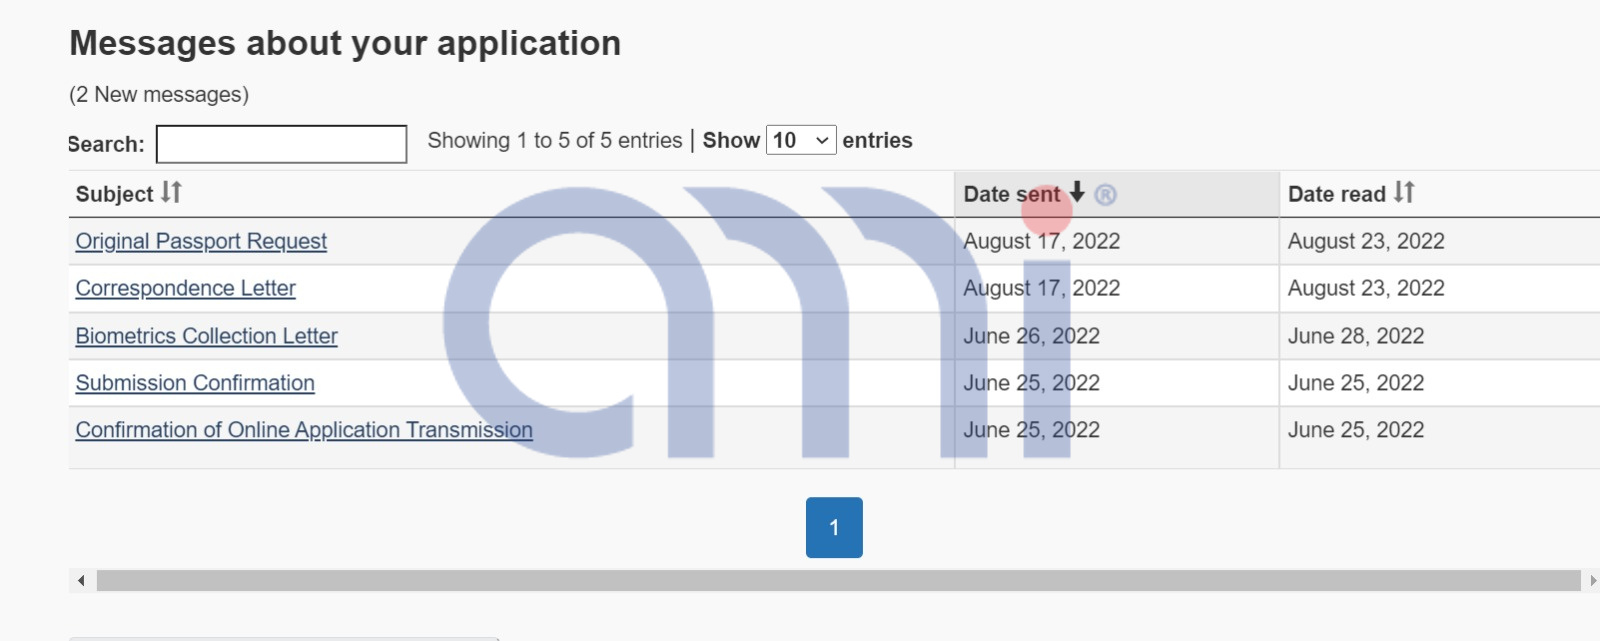1600x641 pixels.
Task: Click the sort arrows icon beside Date read
Action: click(1404, 192)
